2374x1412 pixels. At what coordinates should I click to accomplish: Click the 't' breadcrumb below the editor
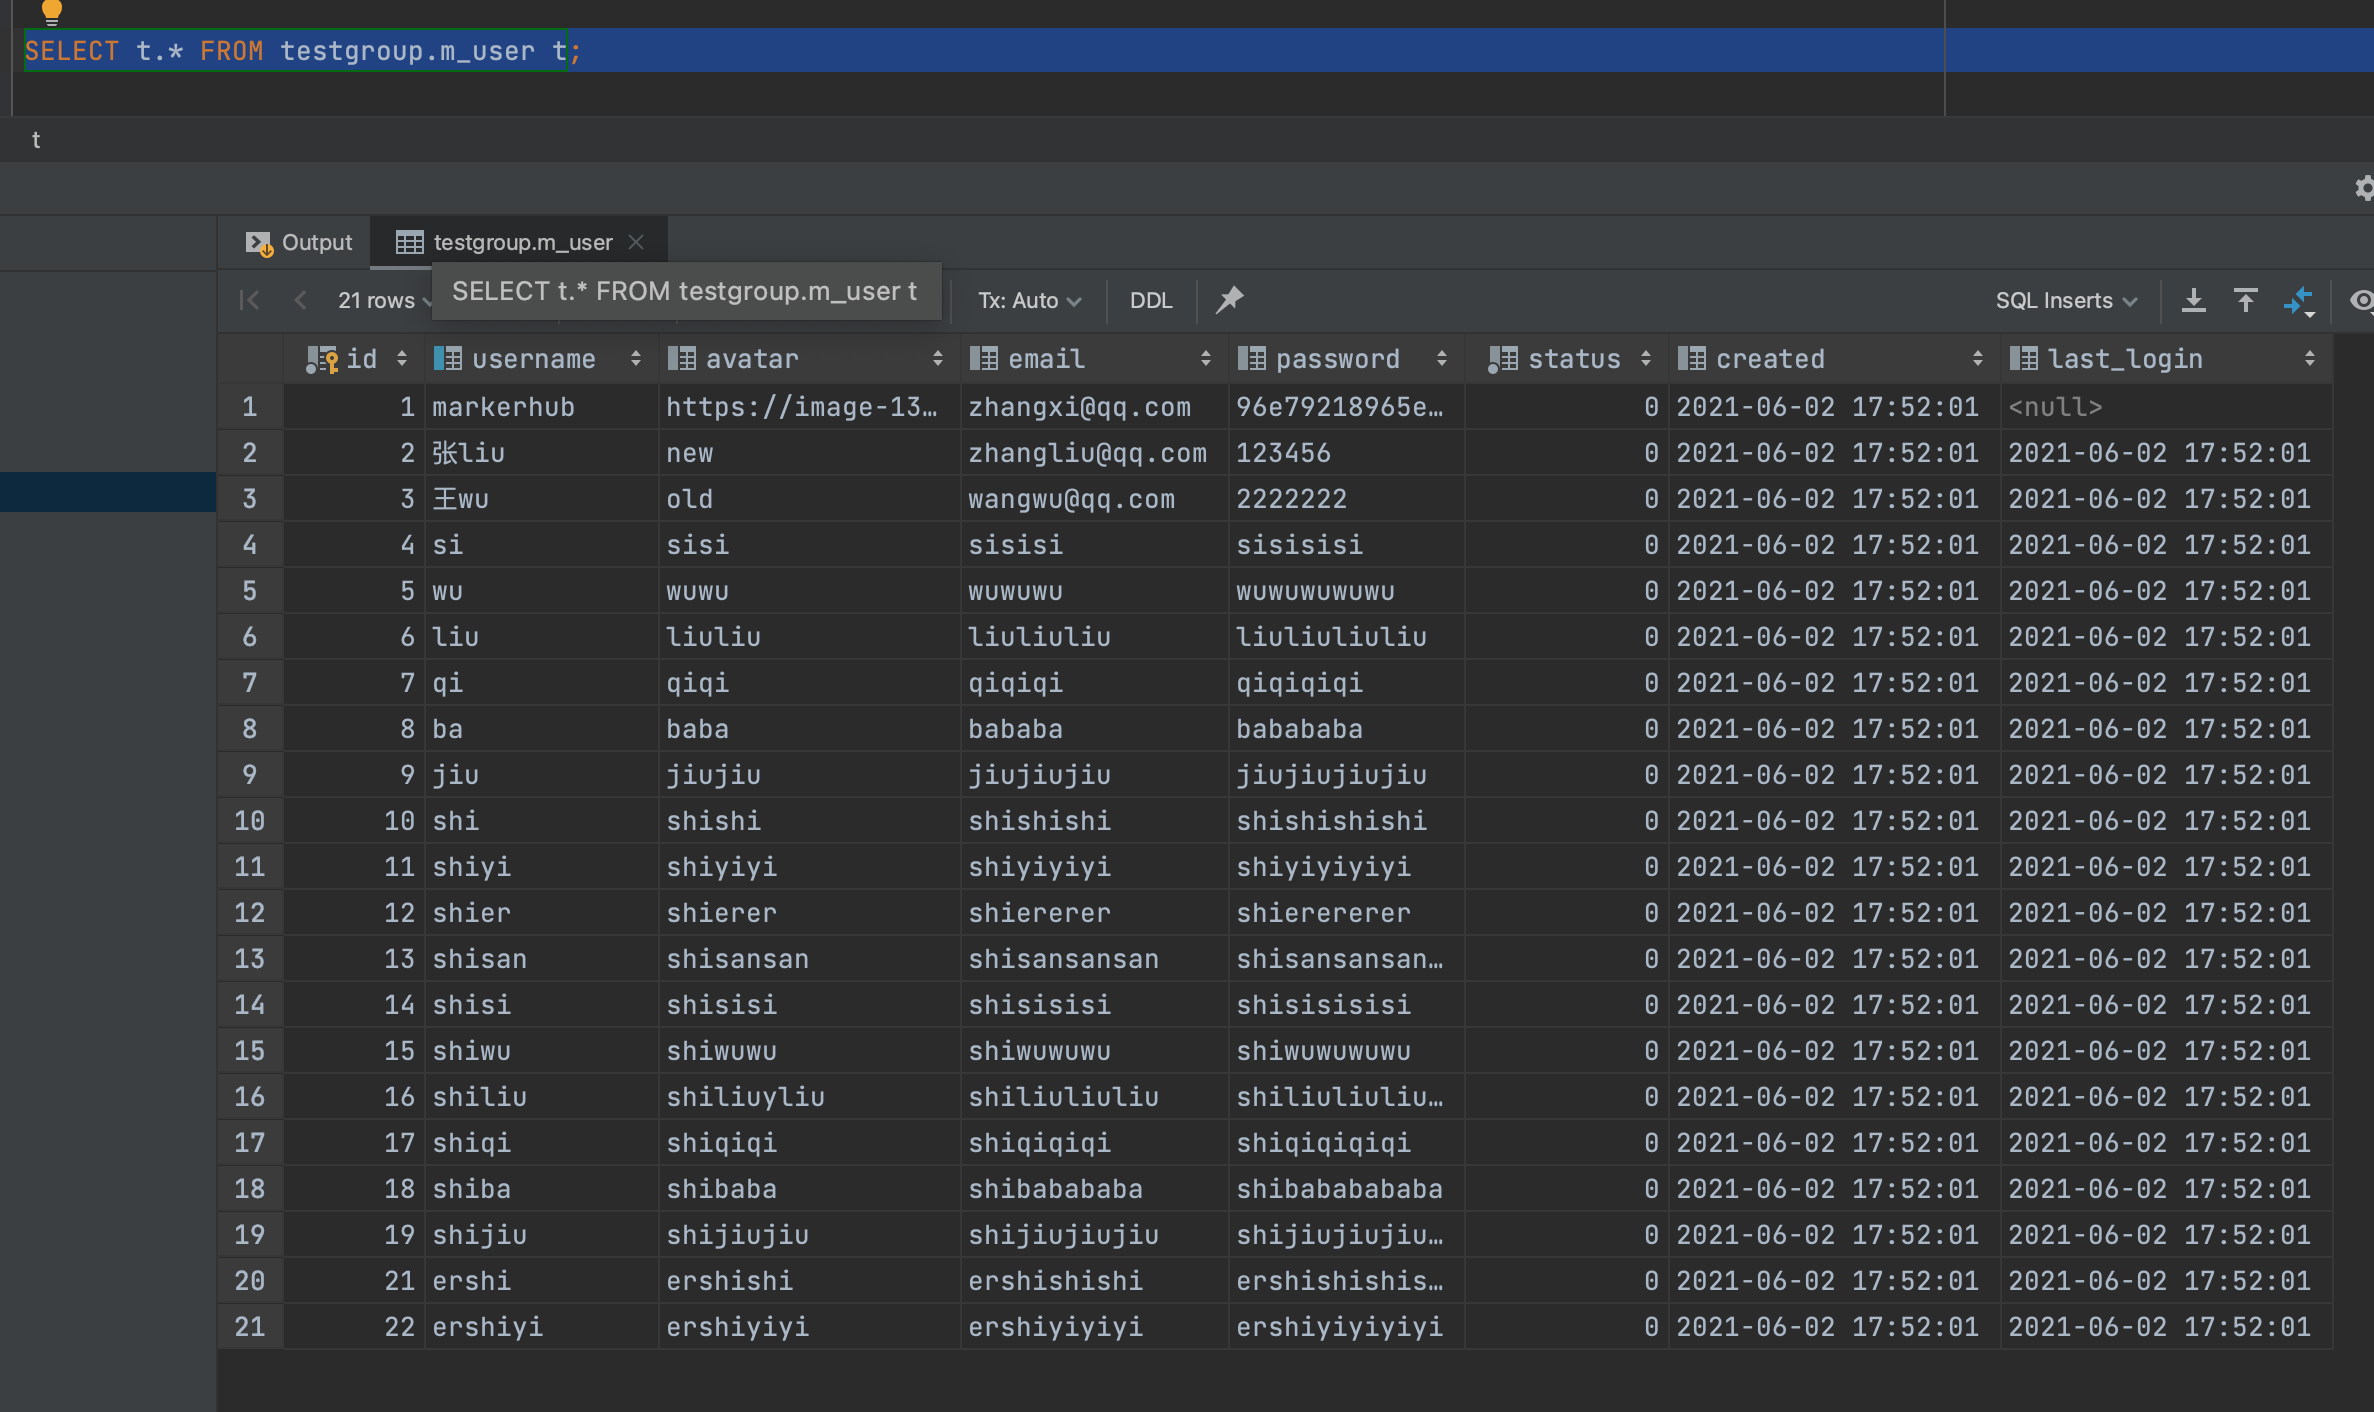pos(36,140)
